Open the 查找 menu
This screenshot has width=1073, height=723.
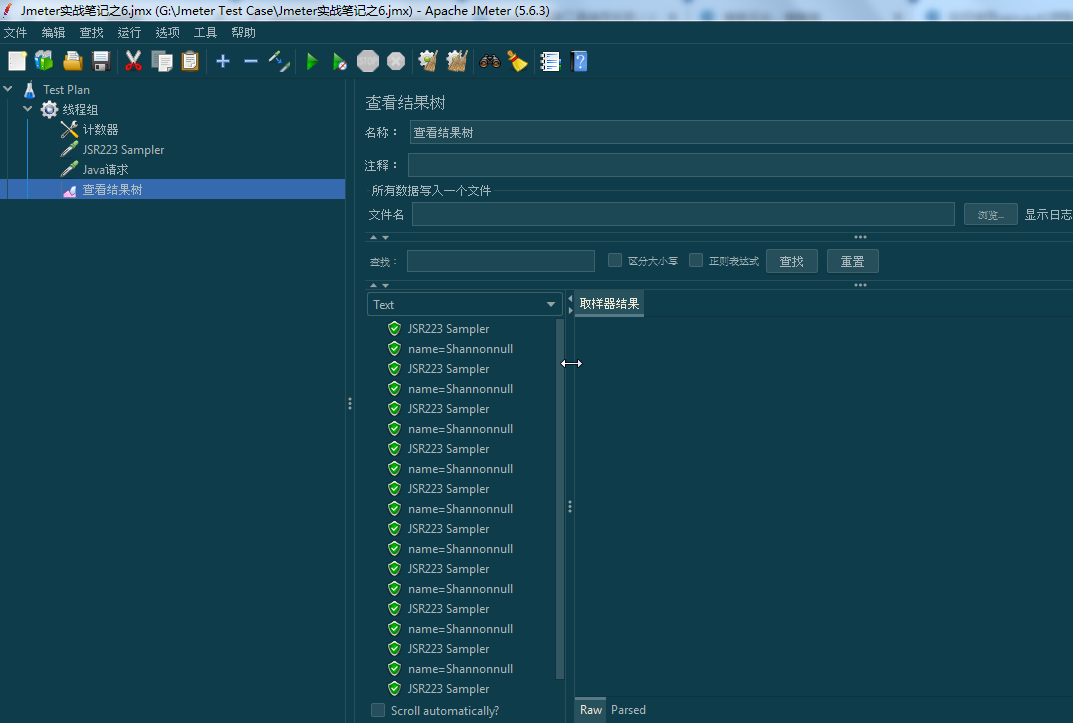click(91, 32)
